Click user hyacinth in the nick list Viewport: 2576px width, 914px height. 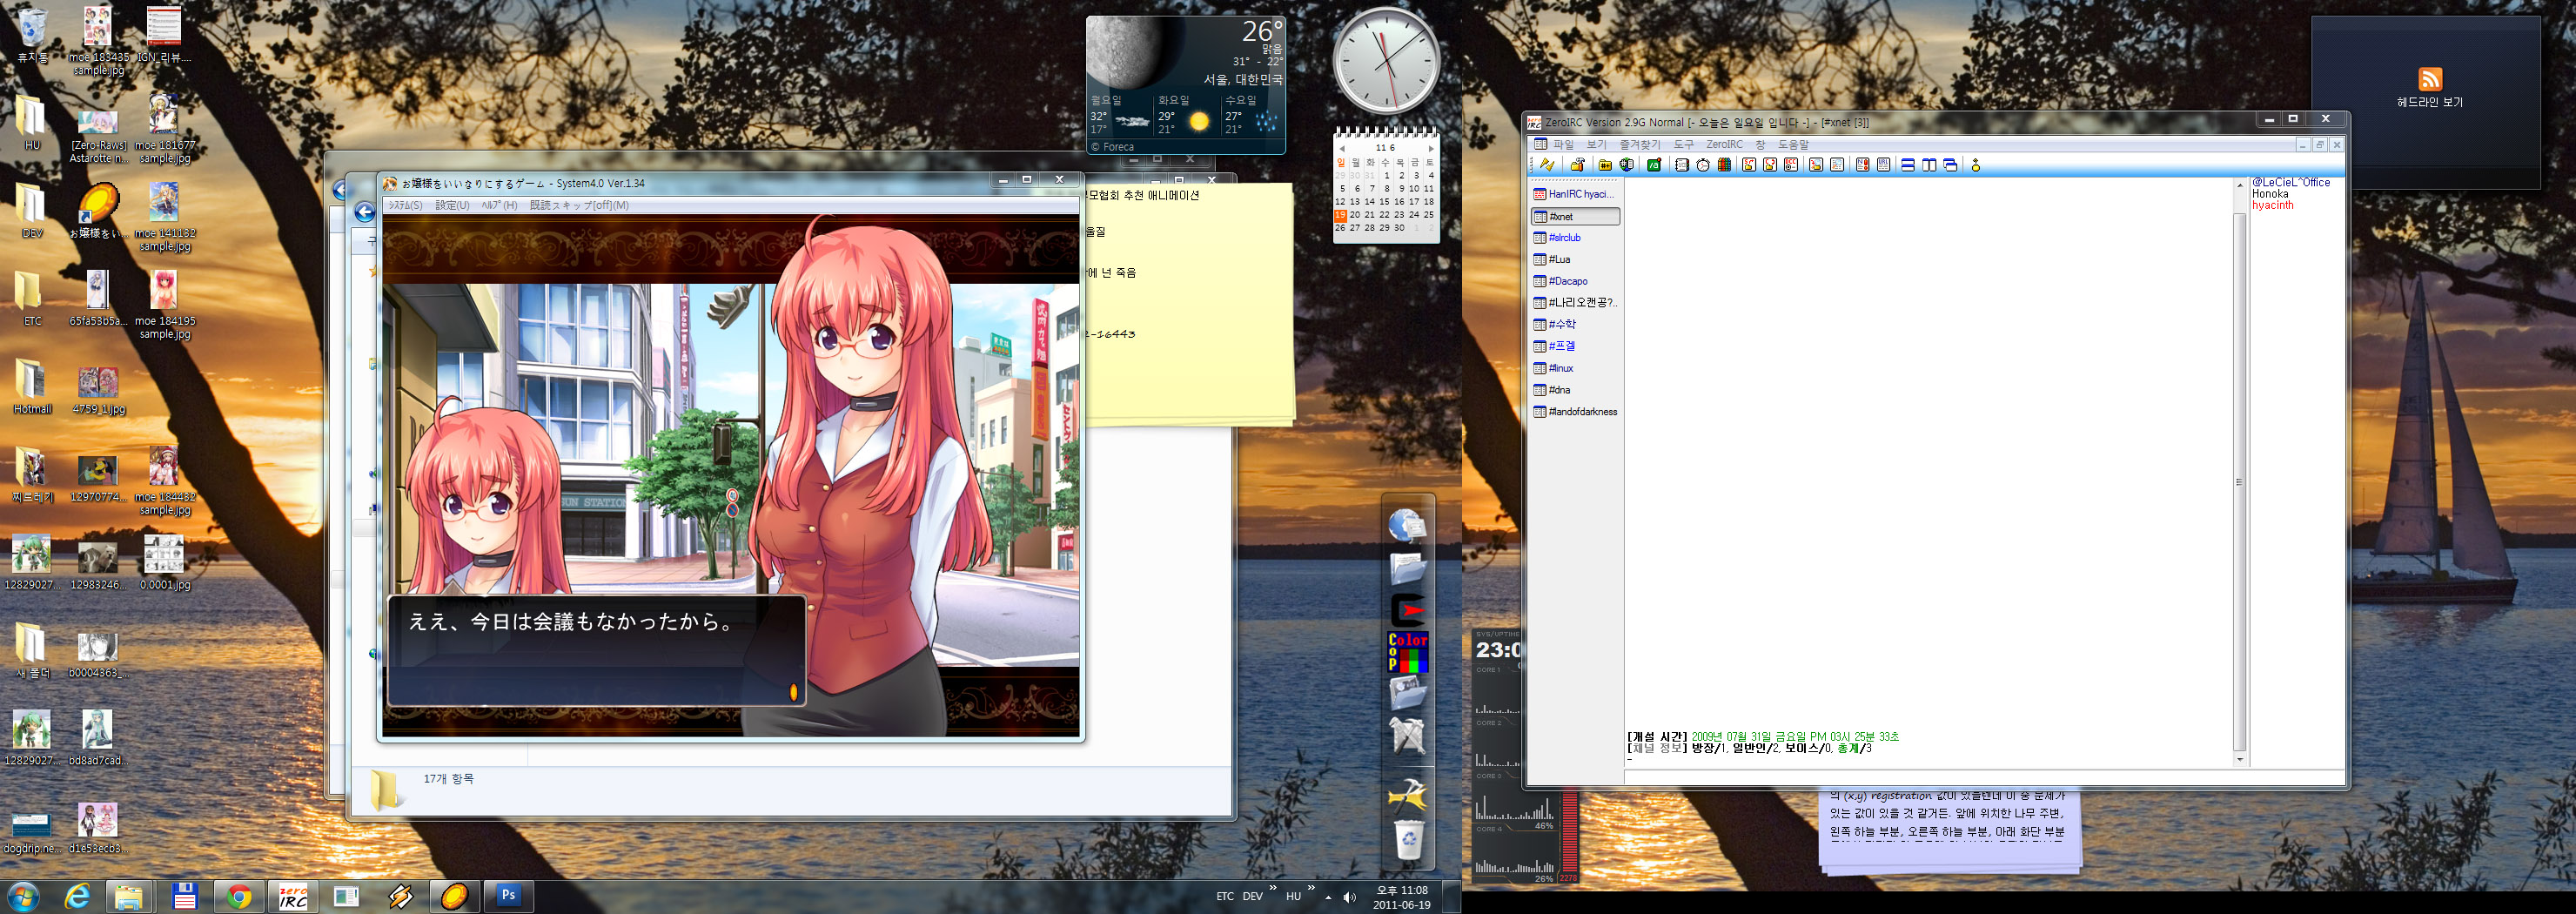[x=2272, y=206]
